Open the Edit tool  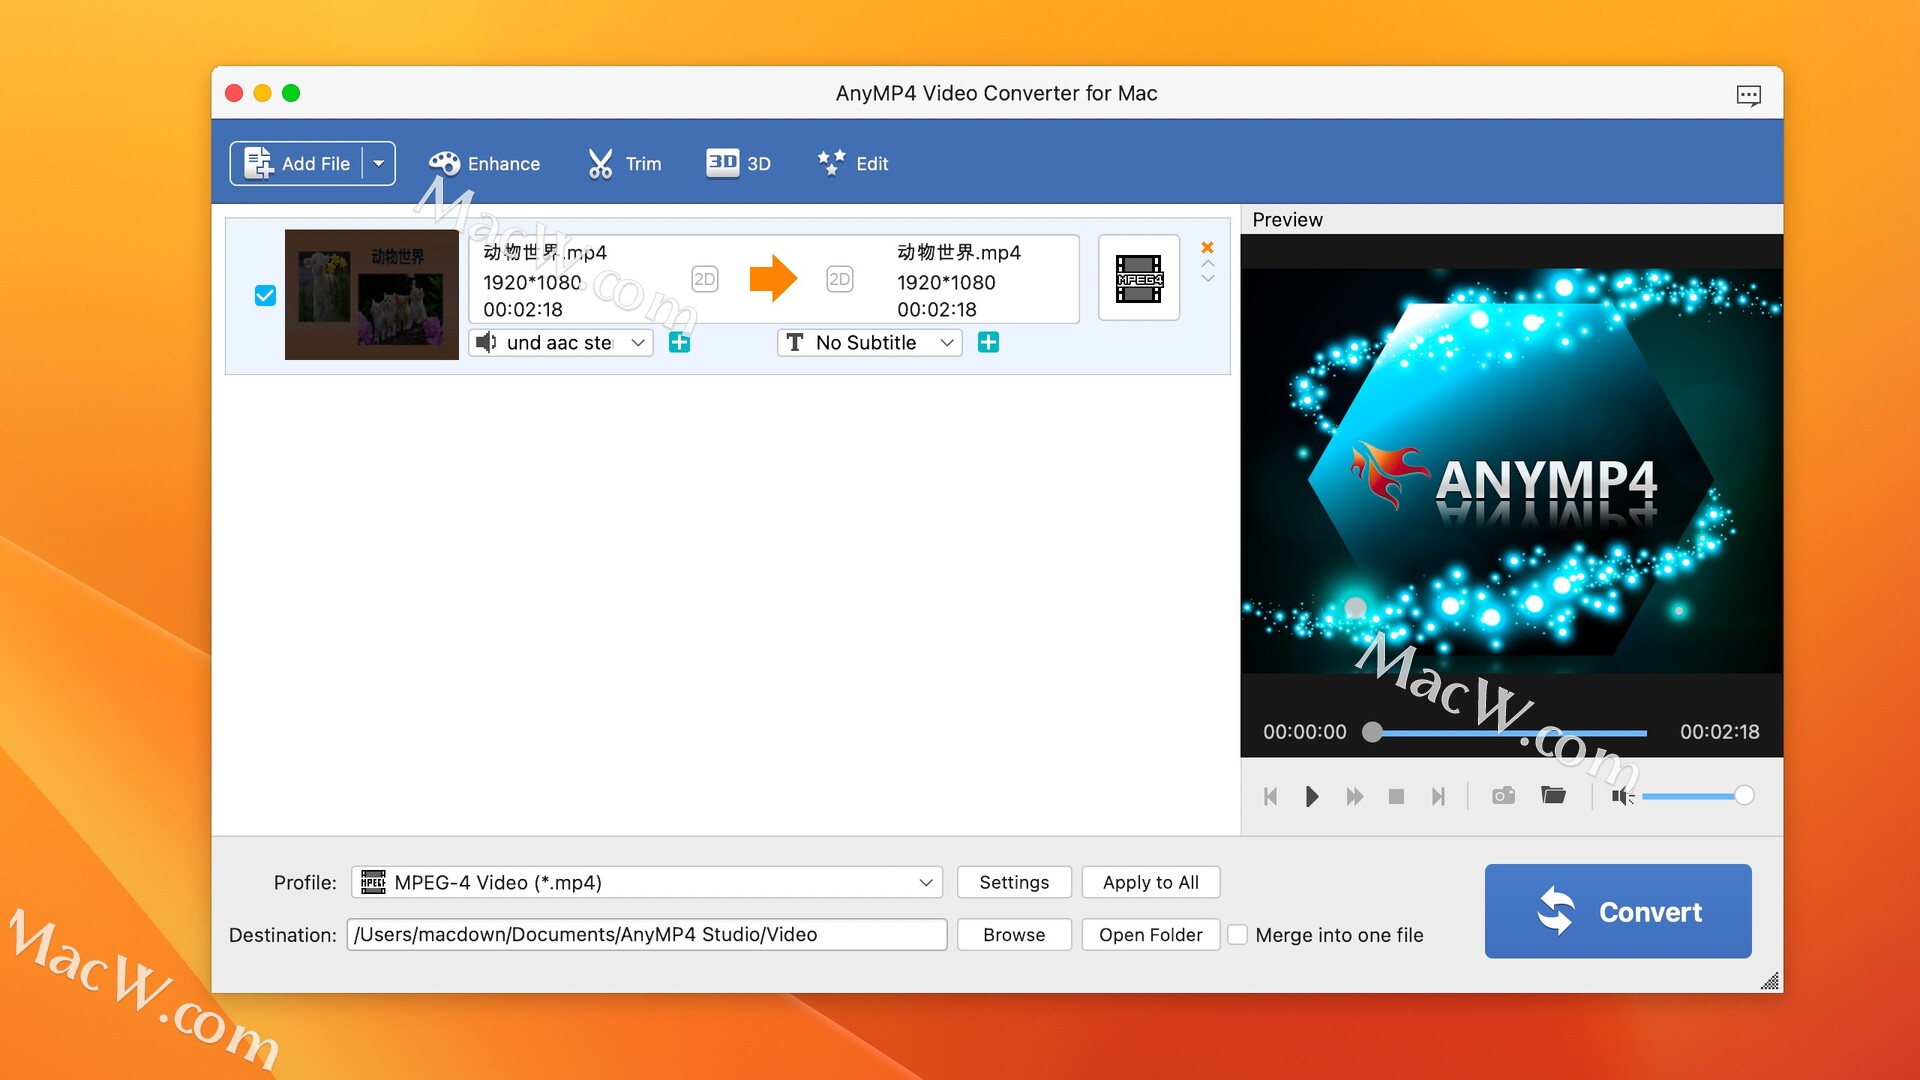point(852,163)
